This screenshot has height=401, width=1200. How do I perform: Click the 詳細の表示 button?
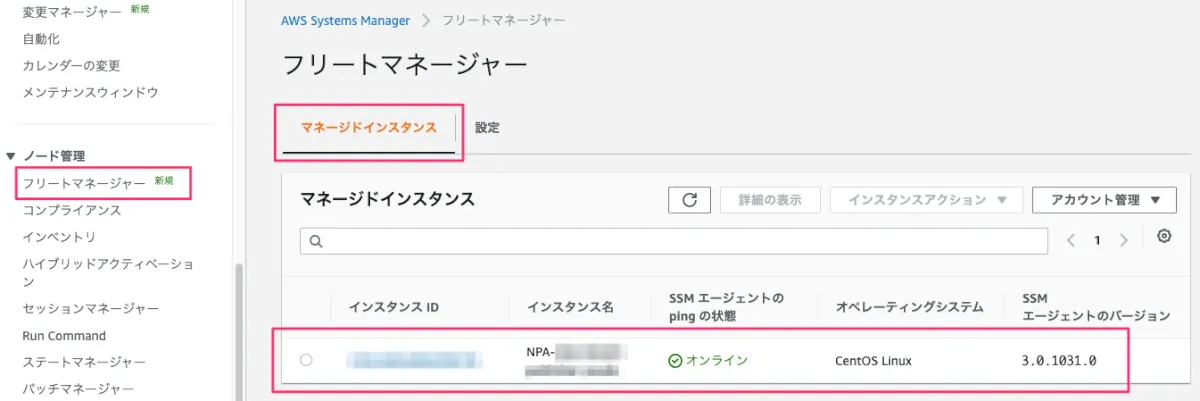tap(770, 200)
